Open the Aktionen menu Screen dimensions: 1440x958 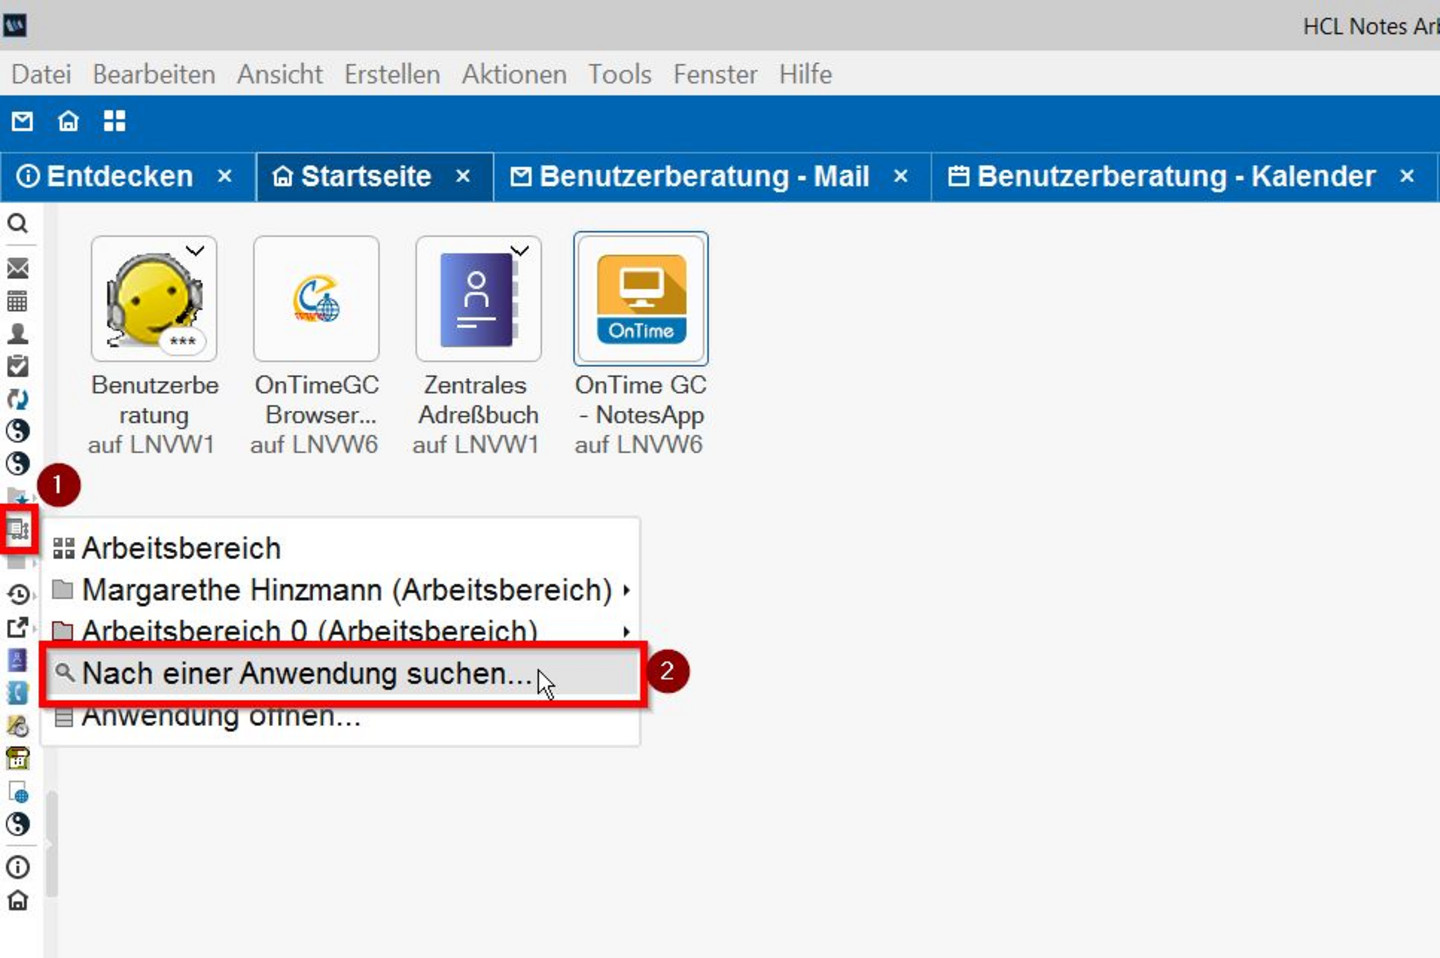tap(514, 74)
